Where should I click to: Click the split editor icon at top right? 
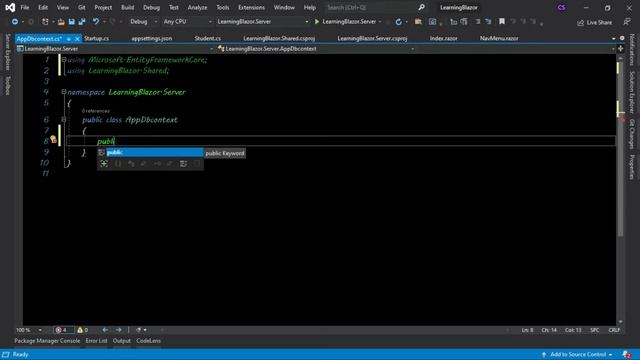(620, 49)
